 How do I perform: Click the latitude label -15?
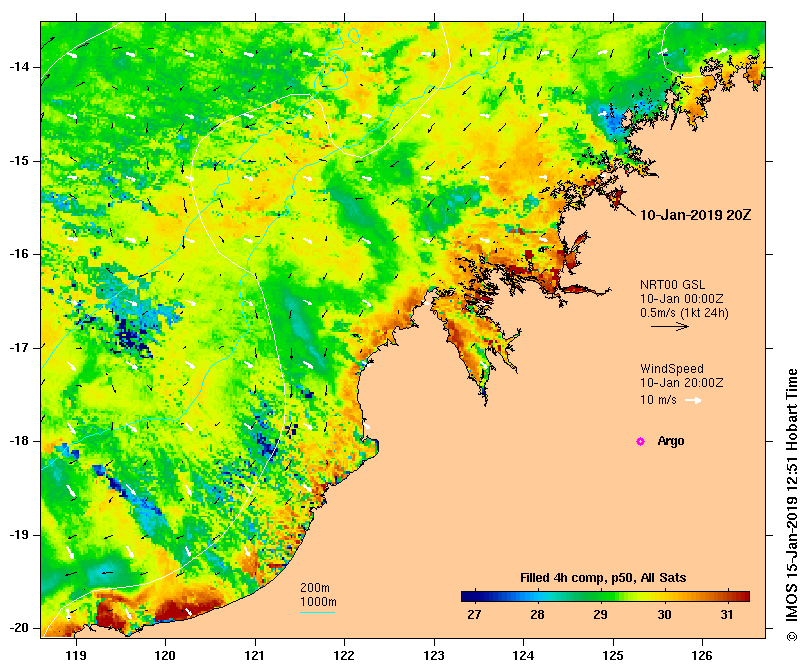[20, 161]
